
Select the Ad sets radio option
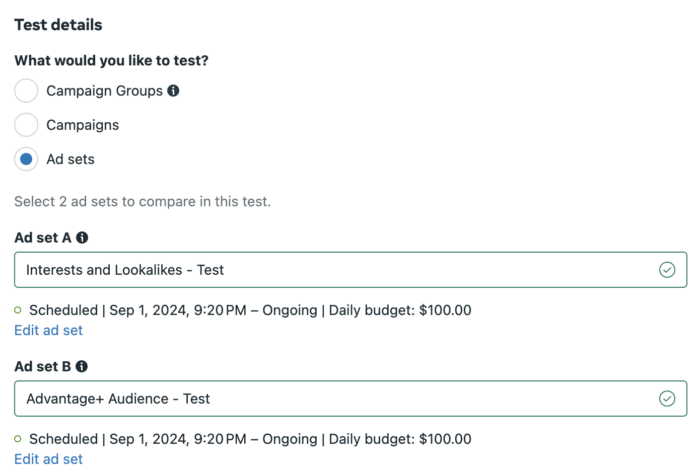[x=26, y=159]
